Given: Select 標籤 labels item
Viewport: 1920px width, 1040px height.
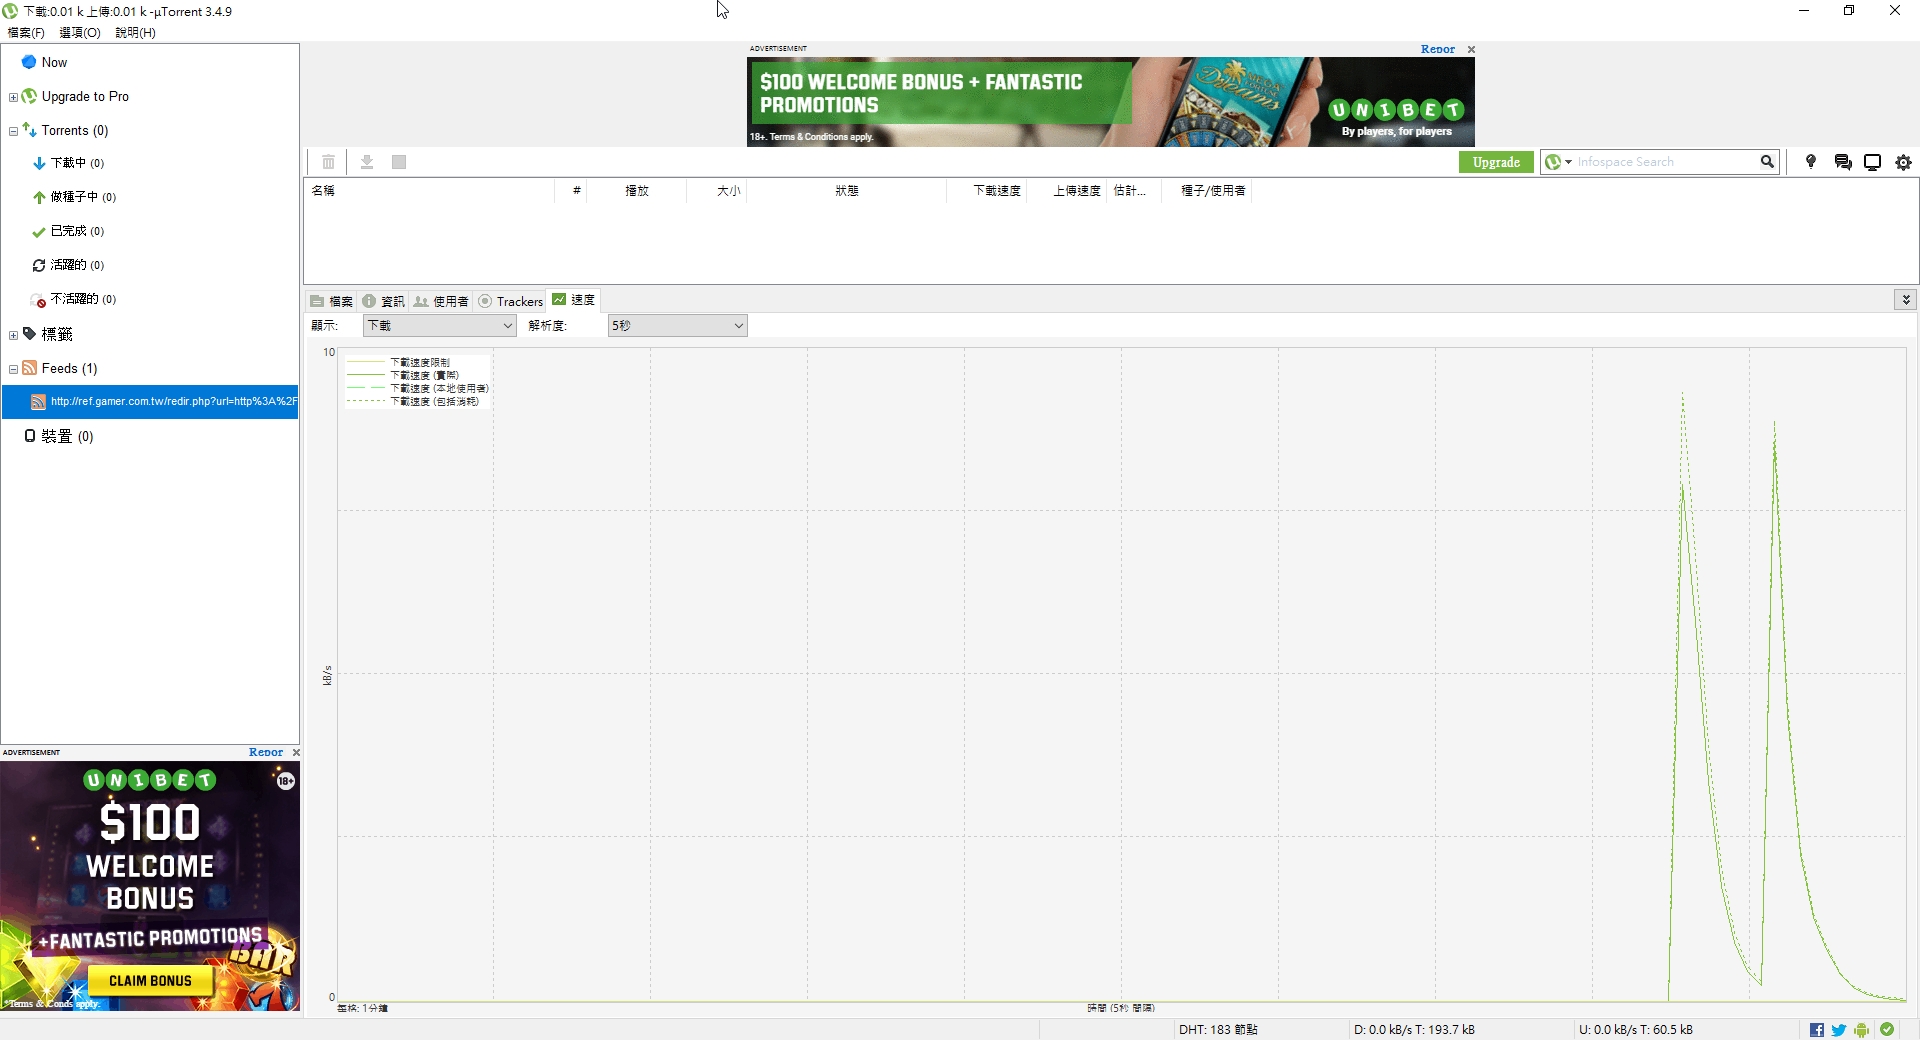Looking at the screenshot, I should pos(57,334).
